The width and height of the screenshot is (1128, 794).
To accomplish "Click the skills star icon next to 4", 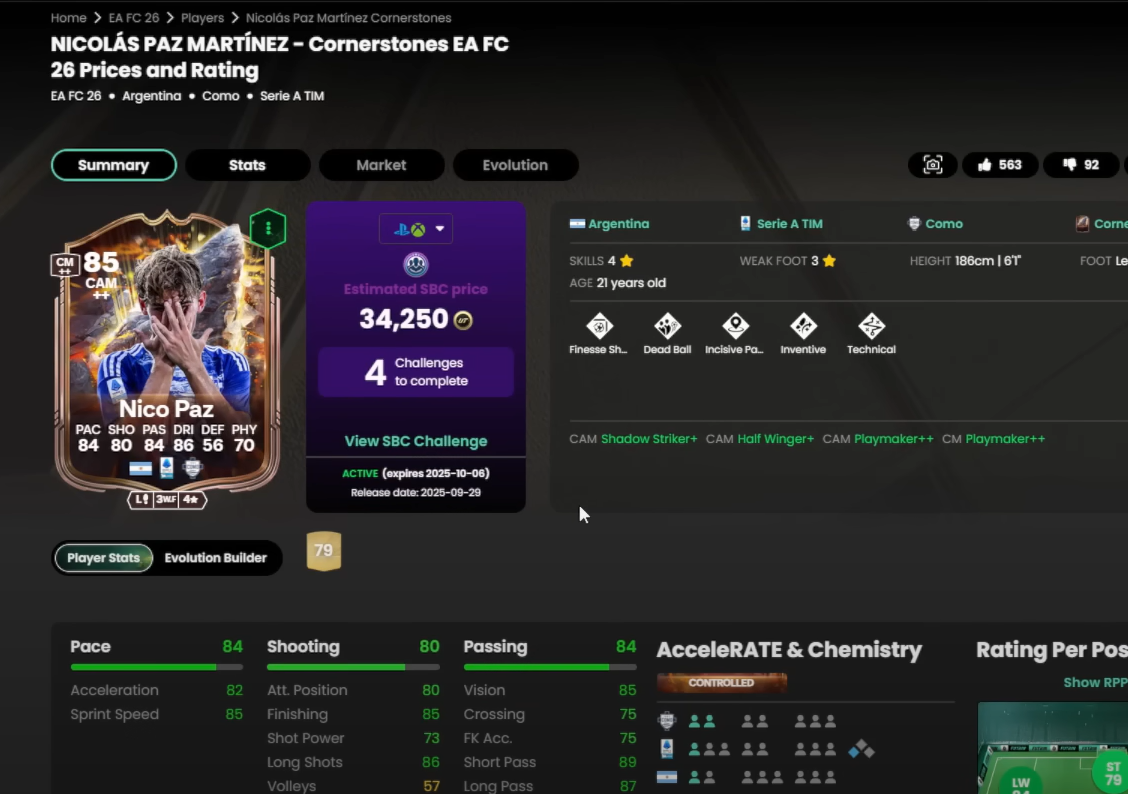I will point(627,260).
